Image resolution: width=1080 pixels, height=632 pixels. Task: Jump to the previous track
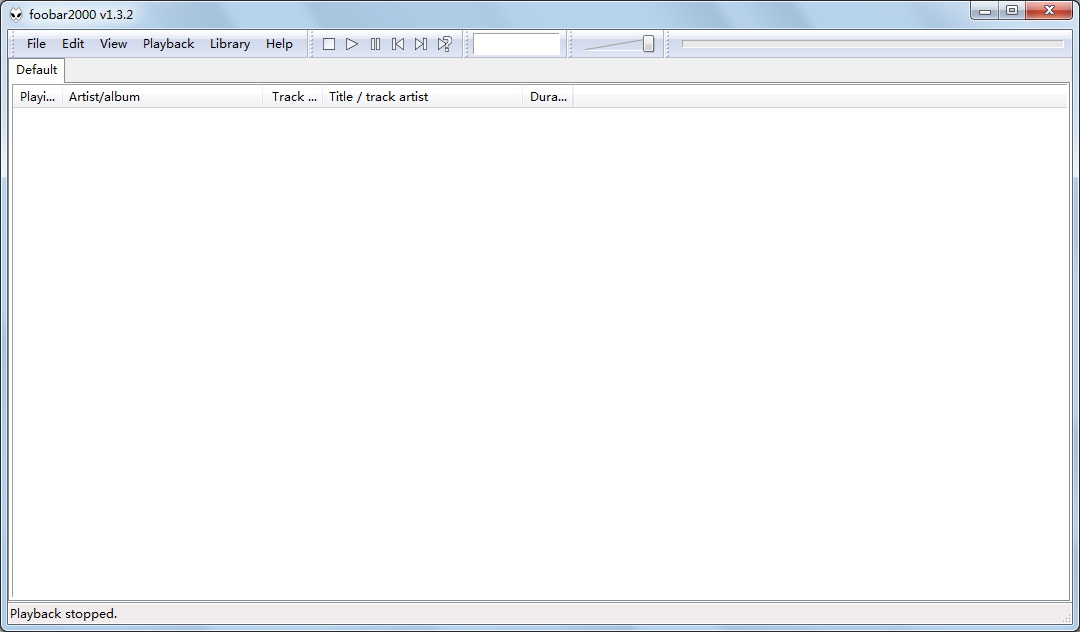398,44
